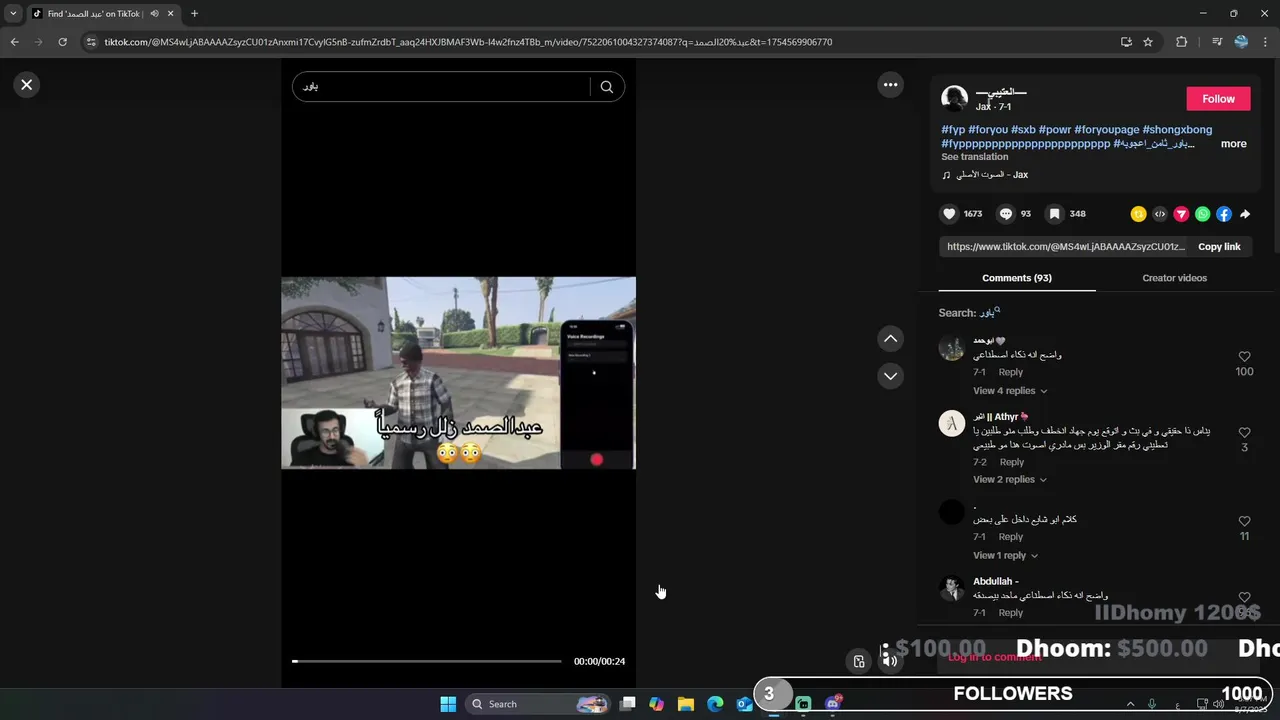1280x720 pixels.
Task: Open the tab search dropdown
Action: pyautogui.click(x=13, y=14)
